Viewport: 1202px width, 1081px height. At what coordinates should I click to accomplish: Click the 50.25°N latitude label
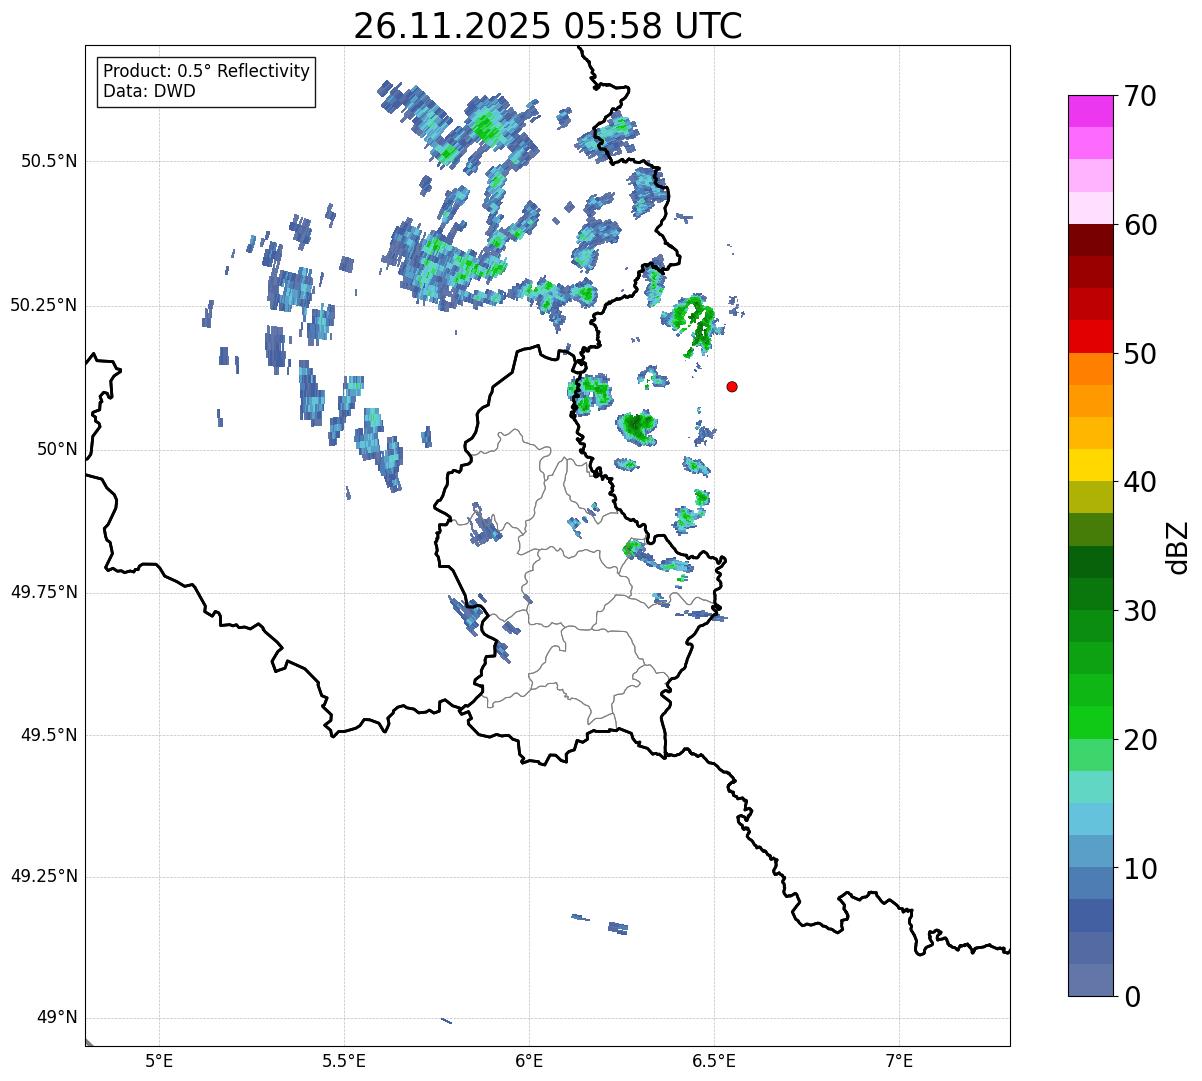44,305
